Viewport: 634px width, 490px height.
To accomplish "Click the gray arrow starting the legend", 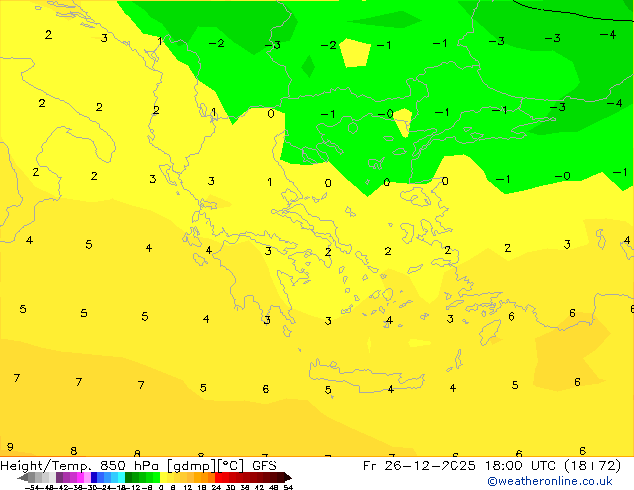I will pyautogui.click(x=23, y=477).
